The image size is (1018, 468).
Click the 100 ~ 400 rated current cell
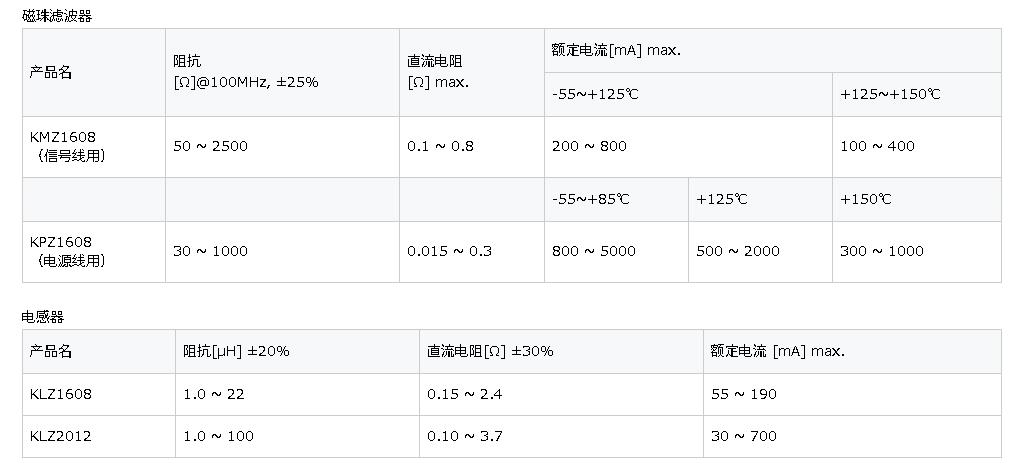click(x=917, y=147)
